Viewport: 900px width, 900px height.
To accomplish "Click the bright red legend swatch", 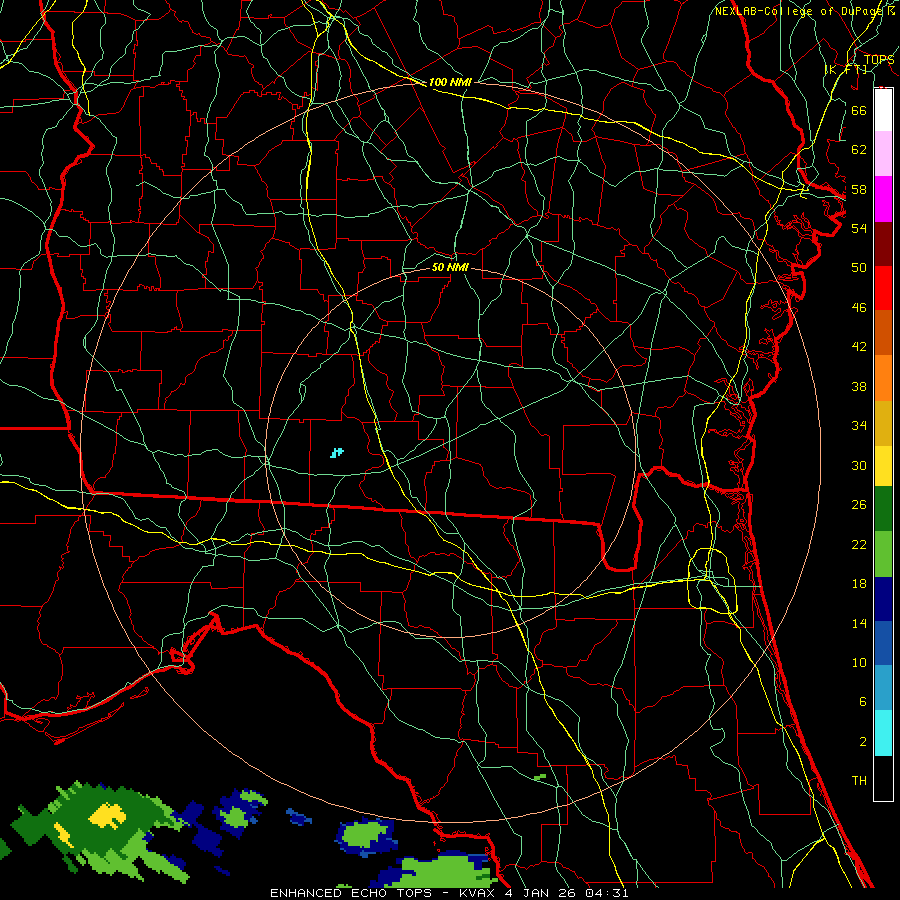I will click(883, 288).
